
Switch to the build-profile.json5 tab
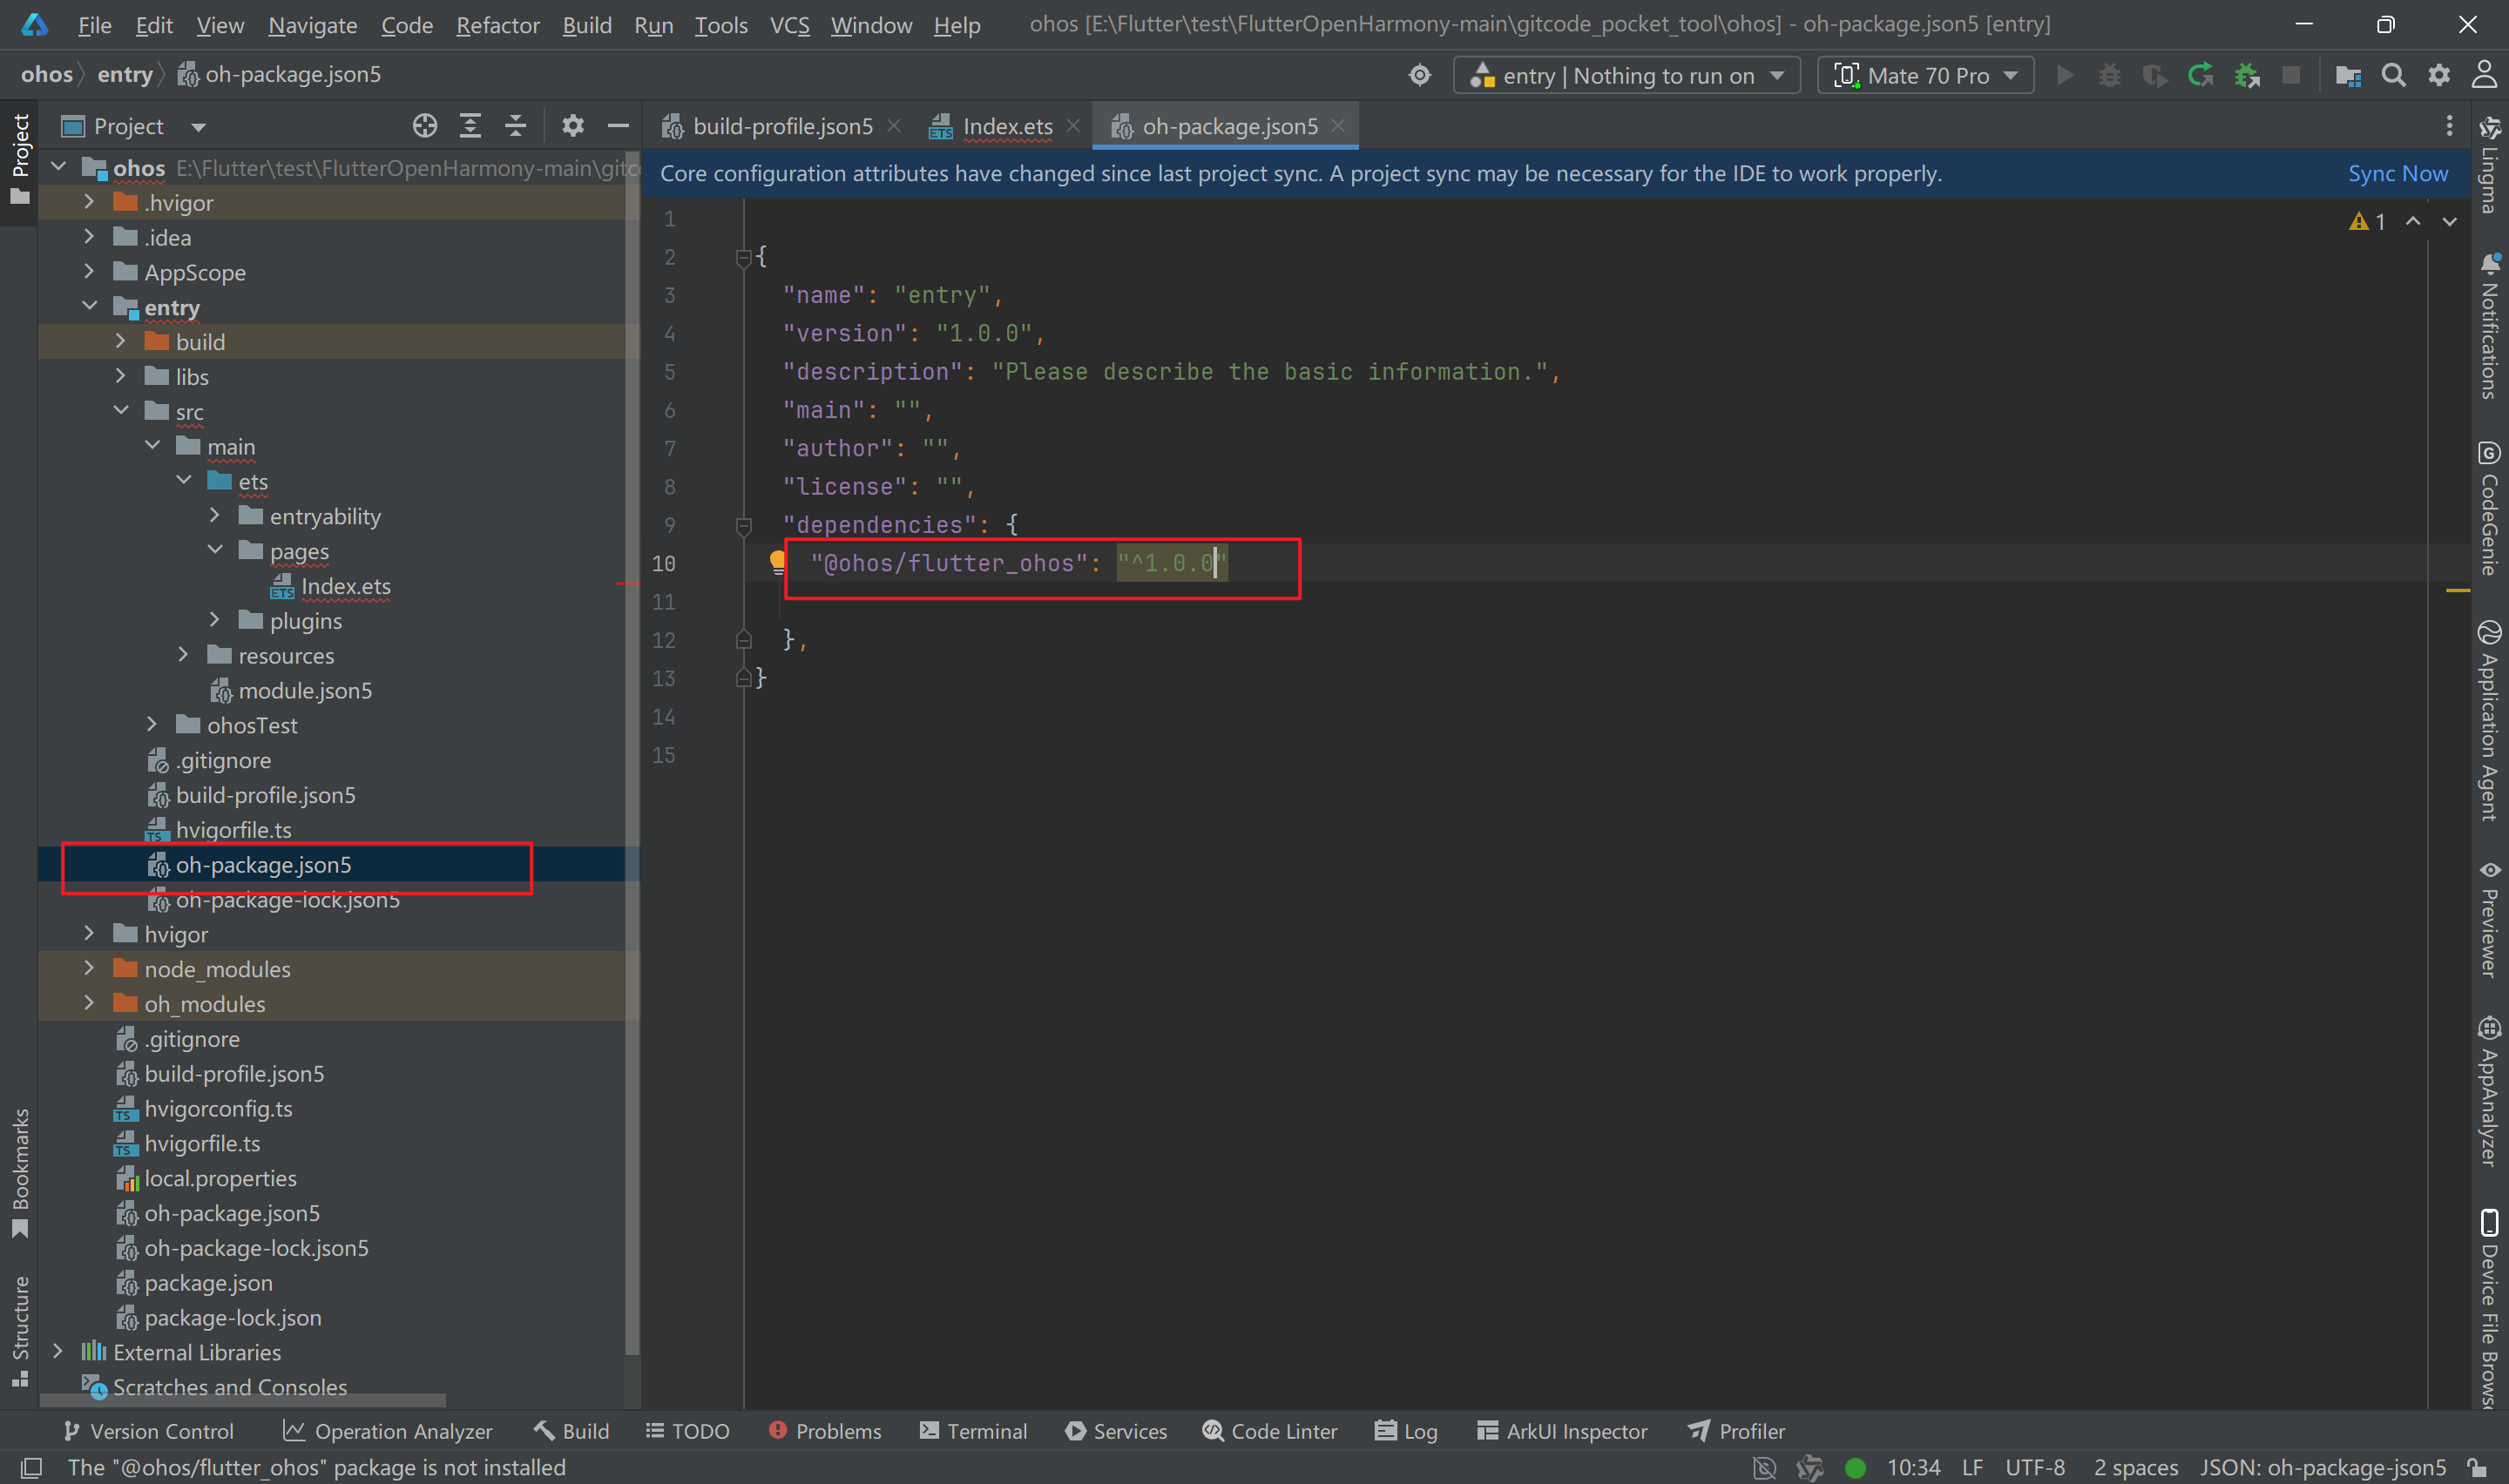click(x=781, y=127)
